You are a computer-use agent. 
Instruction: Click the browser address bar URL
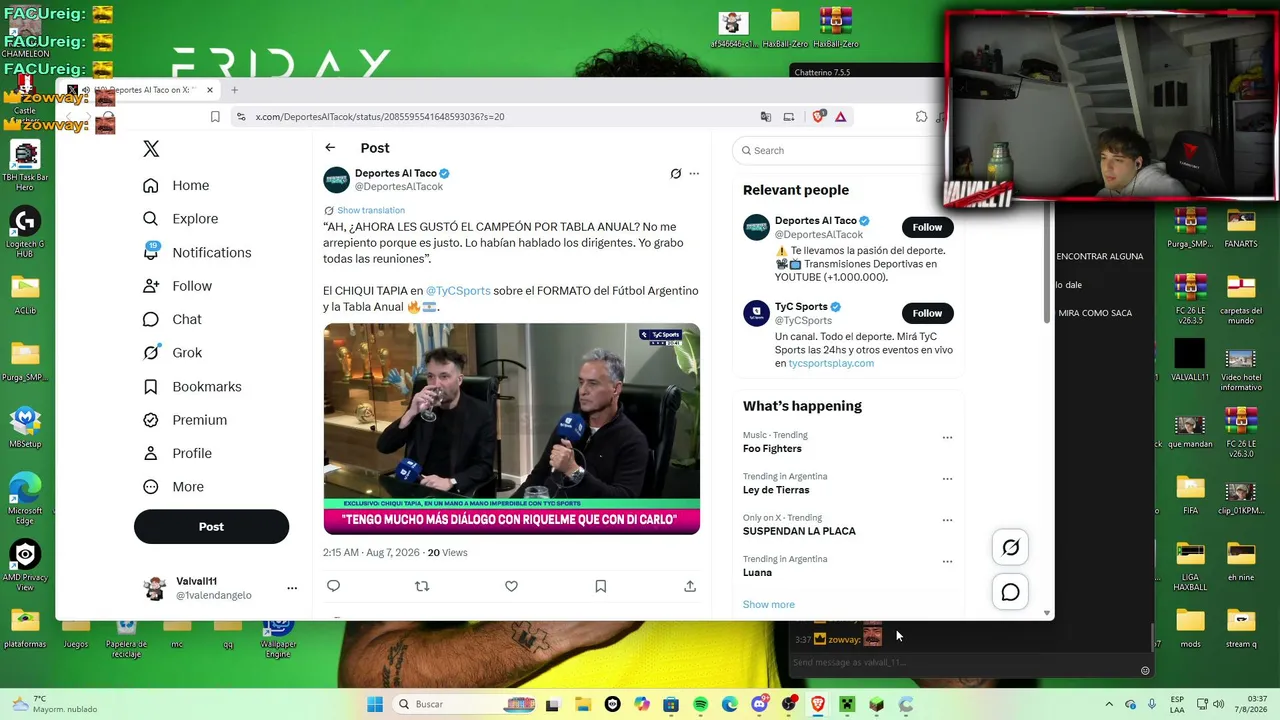[380, 117]
